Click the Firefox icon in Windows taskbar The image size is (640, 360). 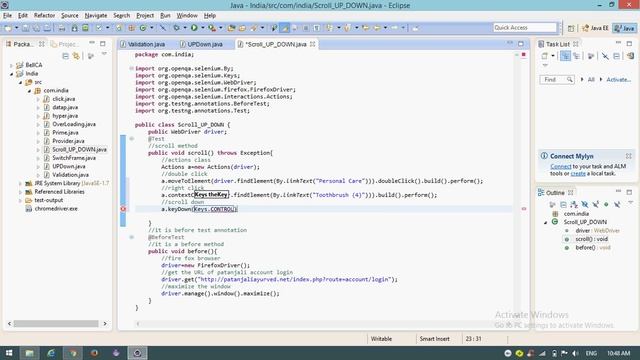click(x=94, y=353)
